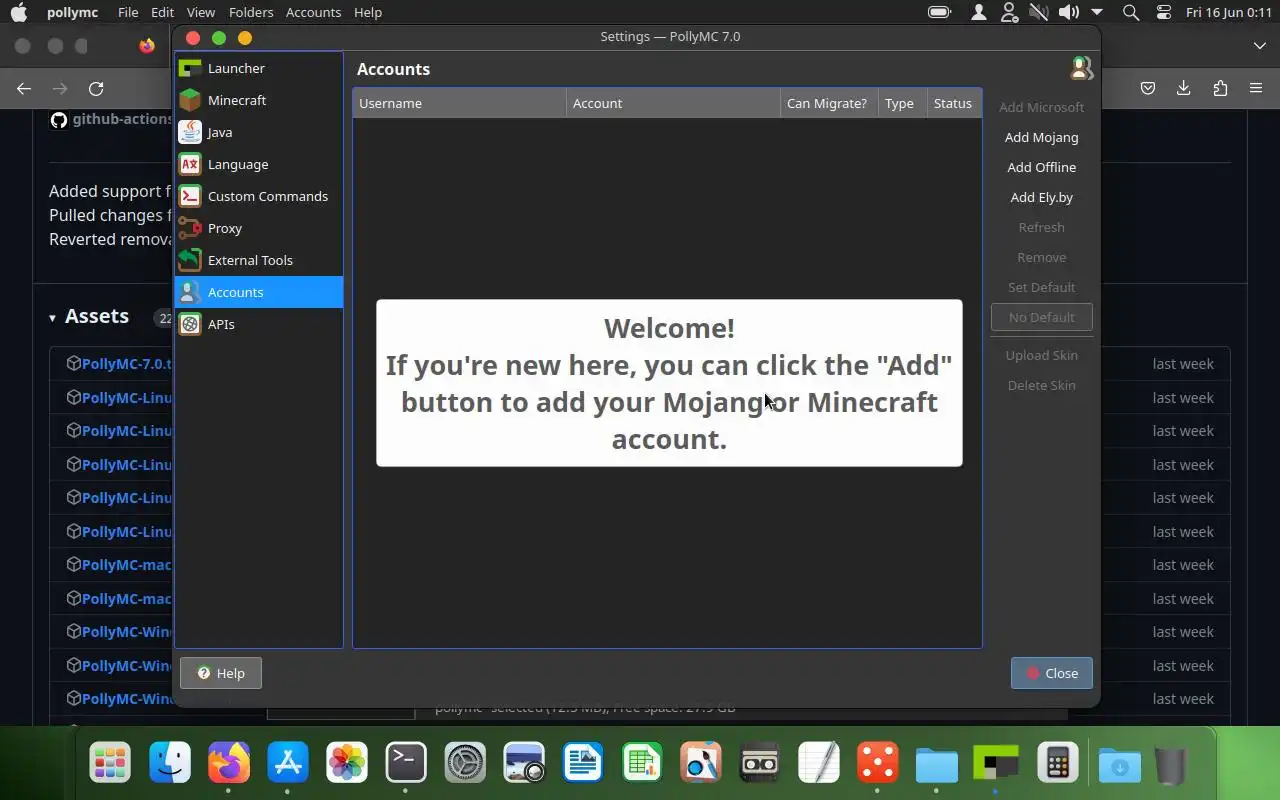Click Delete Skin button
This screenshot has height=800, width=1280.
1041,385
